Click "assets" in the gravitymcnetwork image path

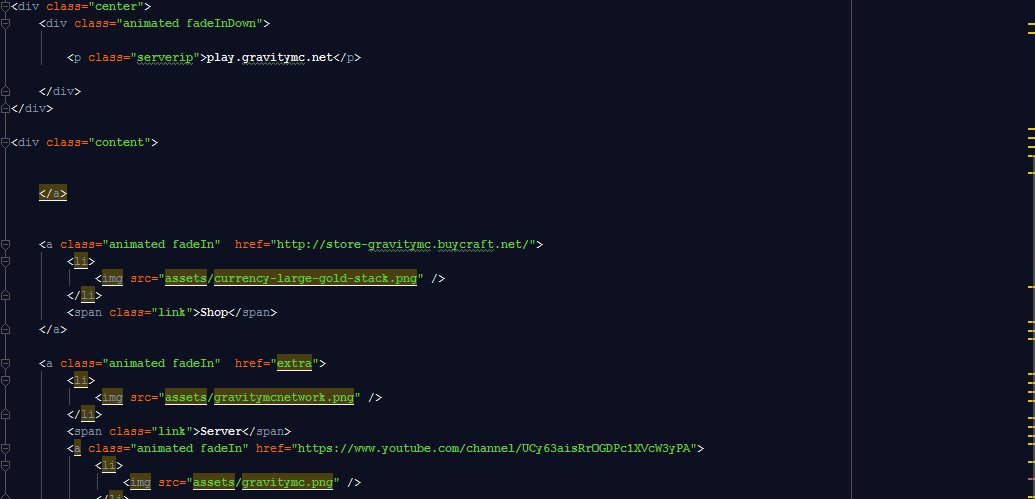186,397
